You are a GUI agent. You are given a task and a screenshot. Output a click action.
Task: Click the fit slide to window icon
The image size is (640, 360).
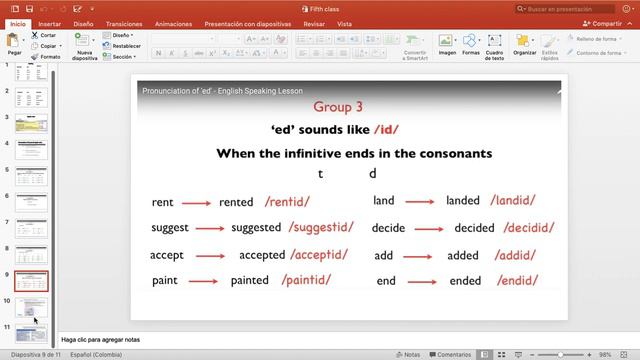click(624, 355)
